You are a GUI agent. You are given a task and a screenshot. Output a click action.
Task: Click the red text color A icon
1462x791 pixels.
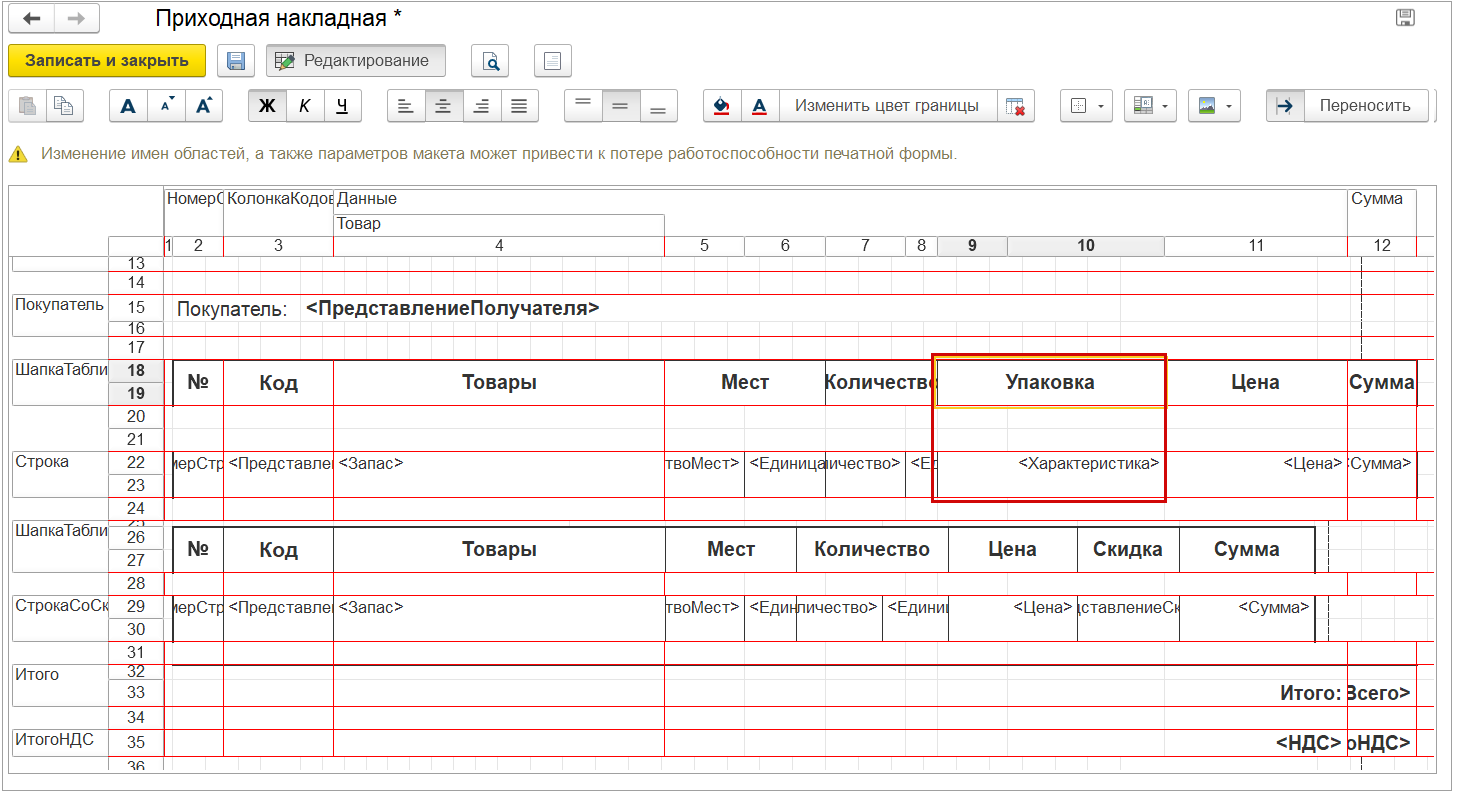(x=760, y=105)
